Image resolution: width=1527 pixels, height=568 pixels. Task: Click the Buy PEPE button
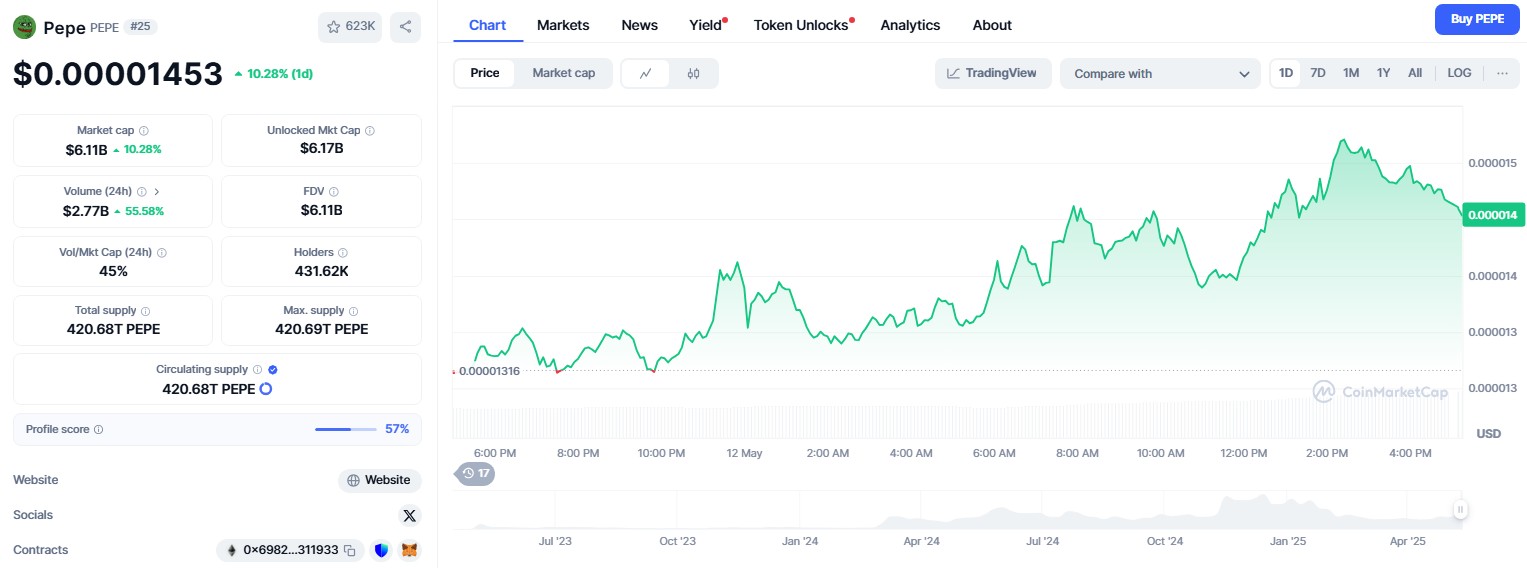point(1476,19)
